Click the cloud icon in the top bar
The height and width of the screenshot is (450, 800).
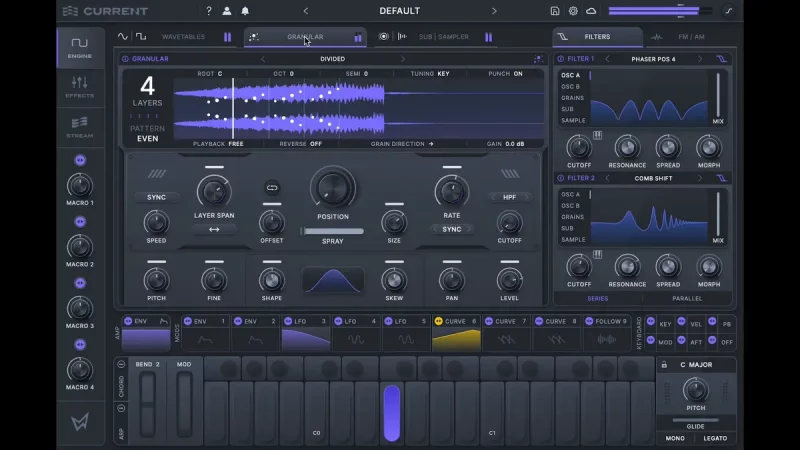pyautogui.click(x=591, y=11)
